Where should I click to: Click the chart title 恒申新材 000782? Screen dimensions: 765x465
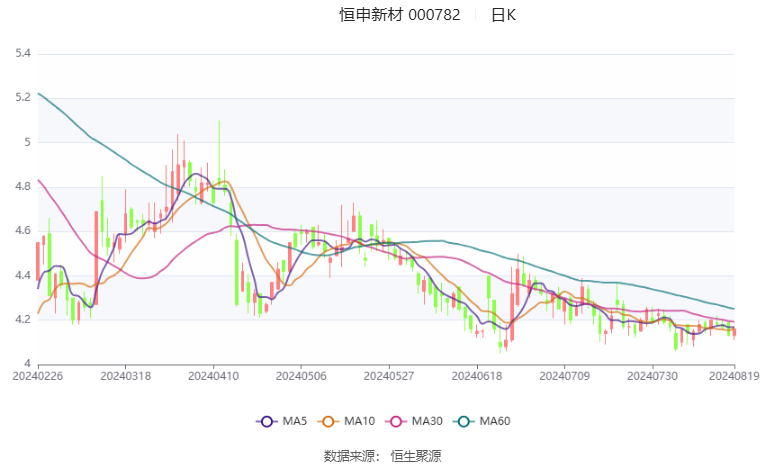click(x=400, y=15)
